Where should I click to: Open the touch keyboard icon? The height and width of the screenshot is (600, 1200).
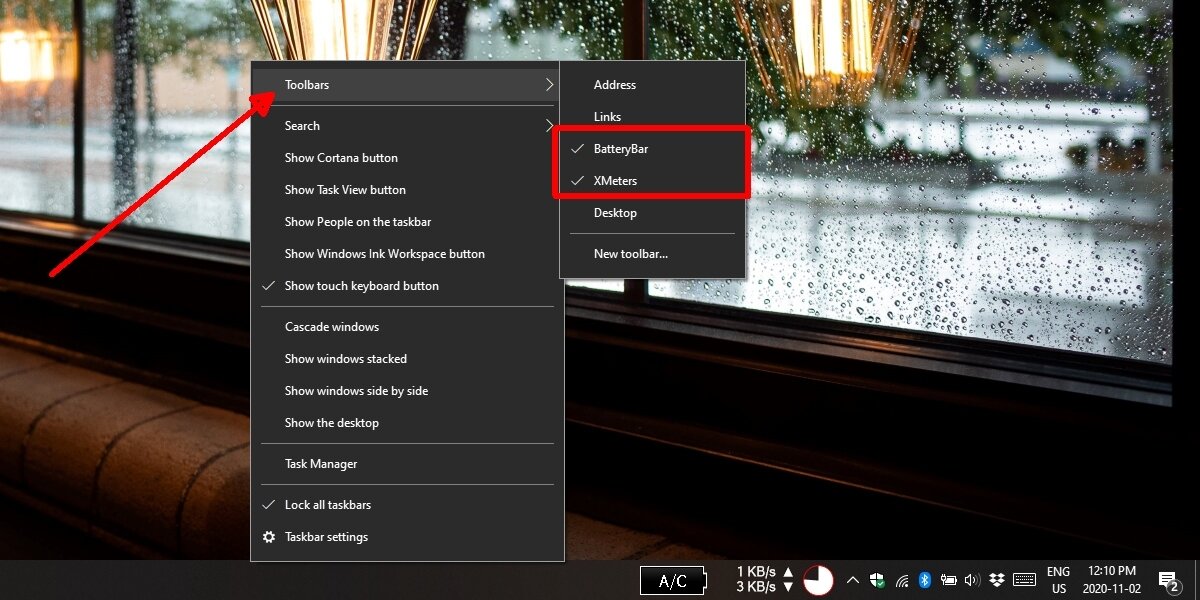point(1023,580)
